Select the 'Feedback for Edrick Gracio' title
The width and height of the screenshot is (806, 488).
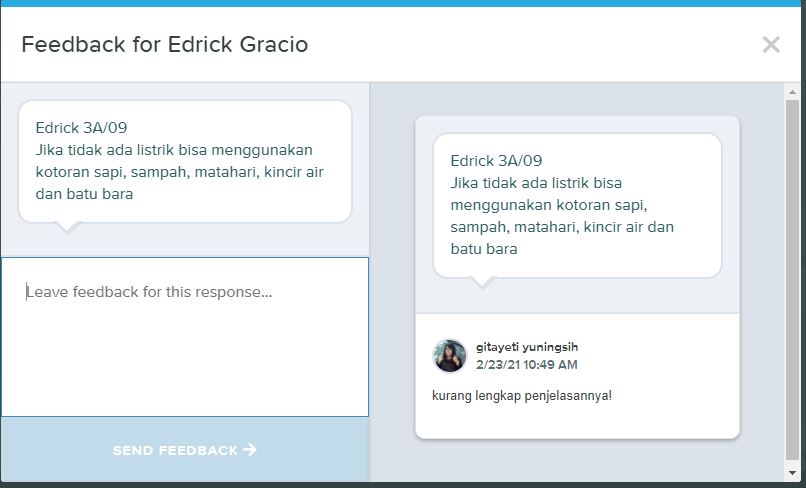[x=164, y=44]
